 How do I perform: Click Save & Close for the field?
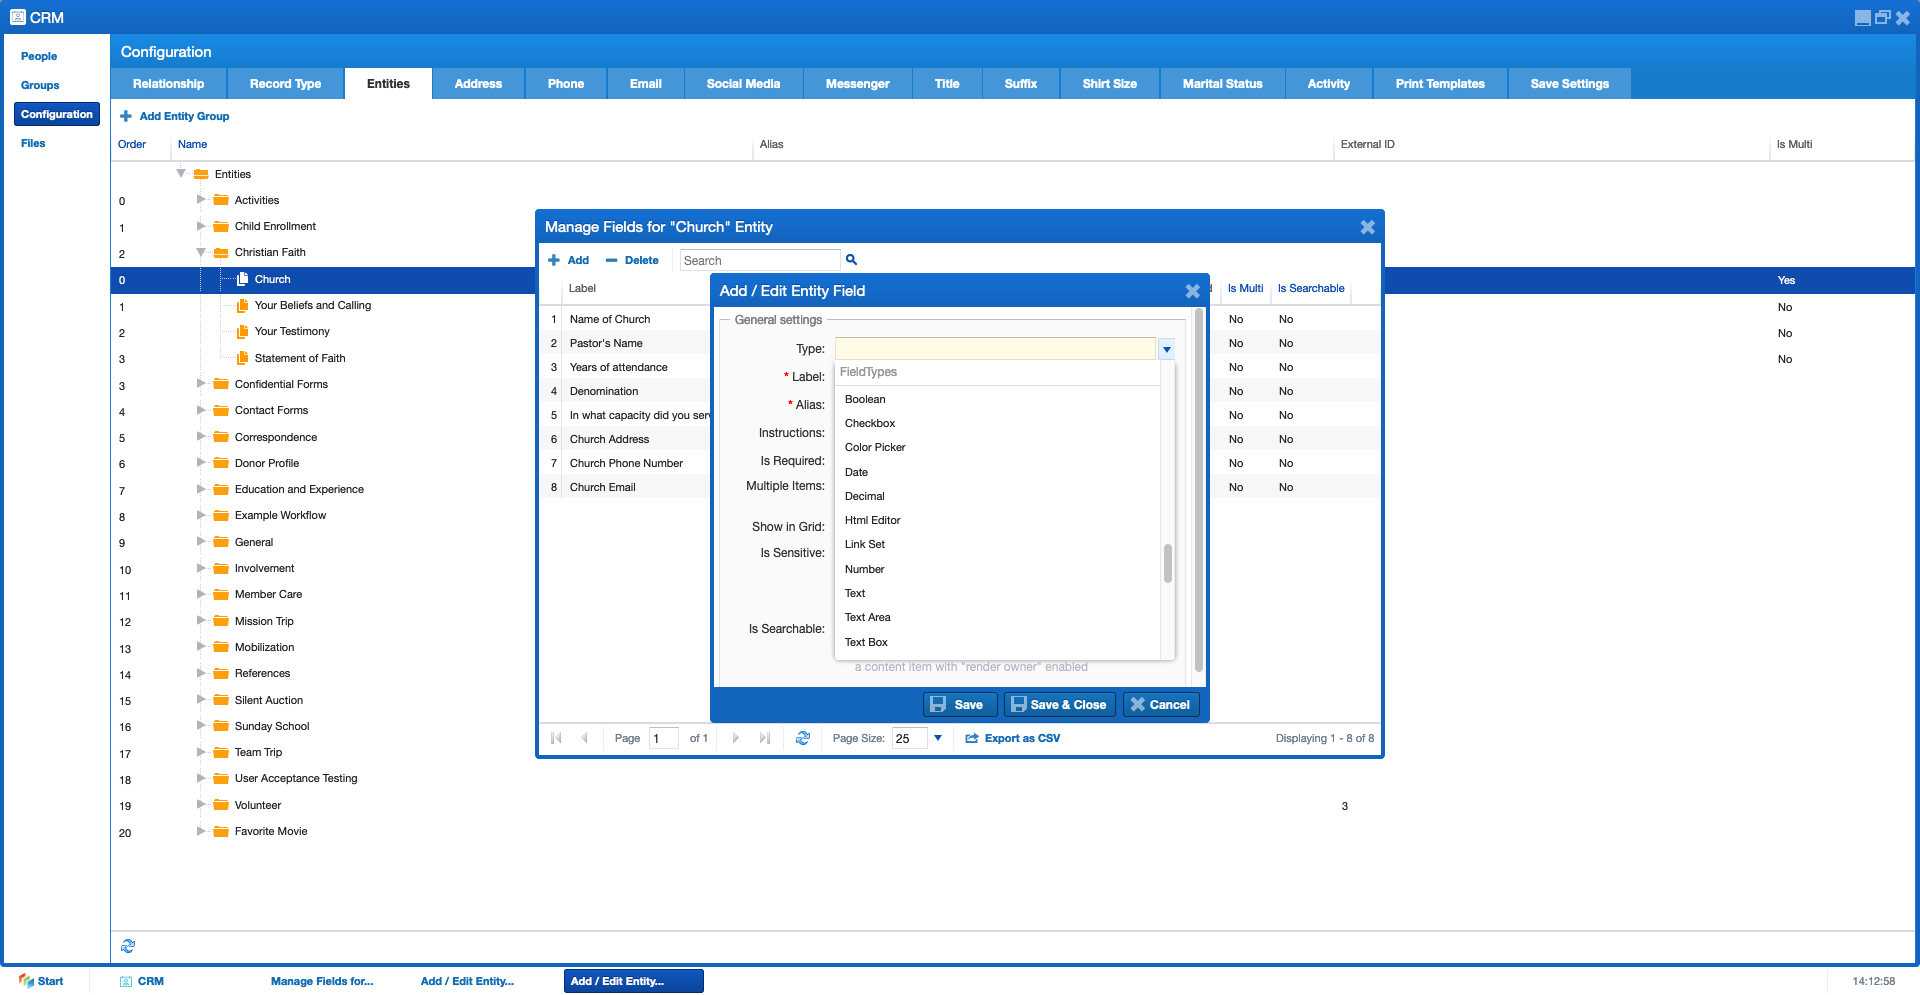click(x=1059, y=704)
